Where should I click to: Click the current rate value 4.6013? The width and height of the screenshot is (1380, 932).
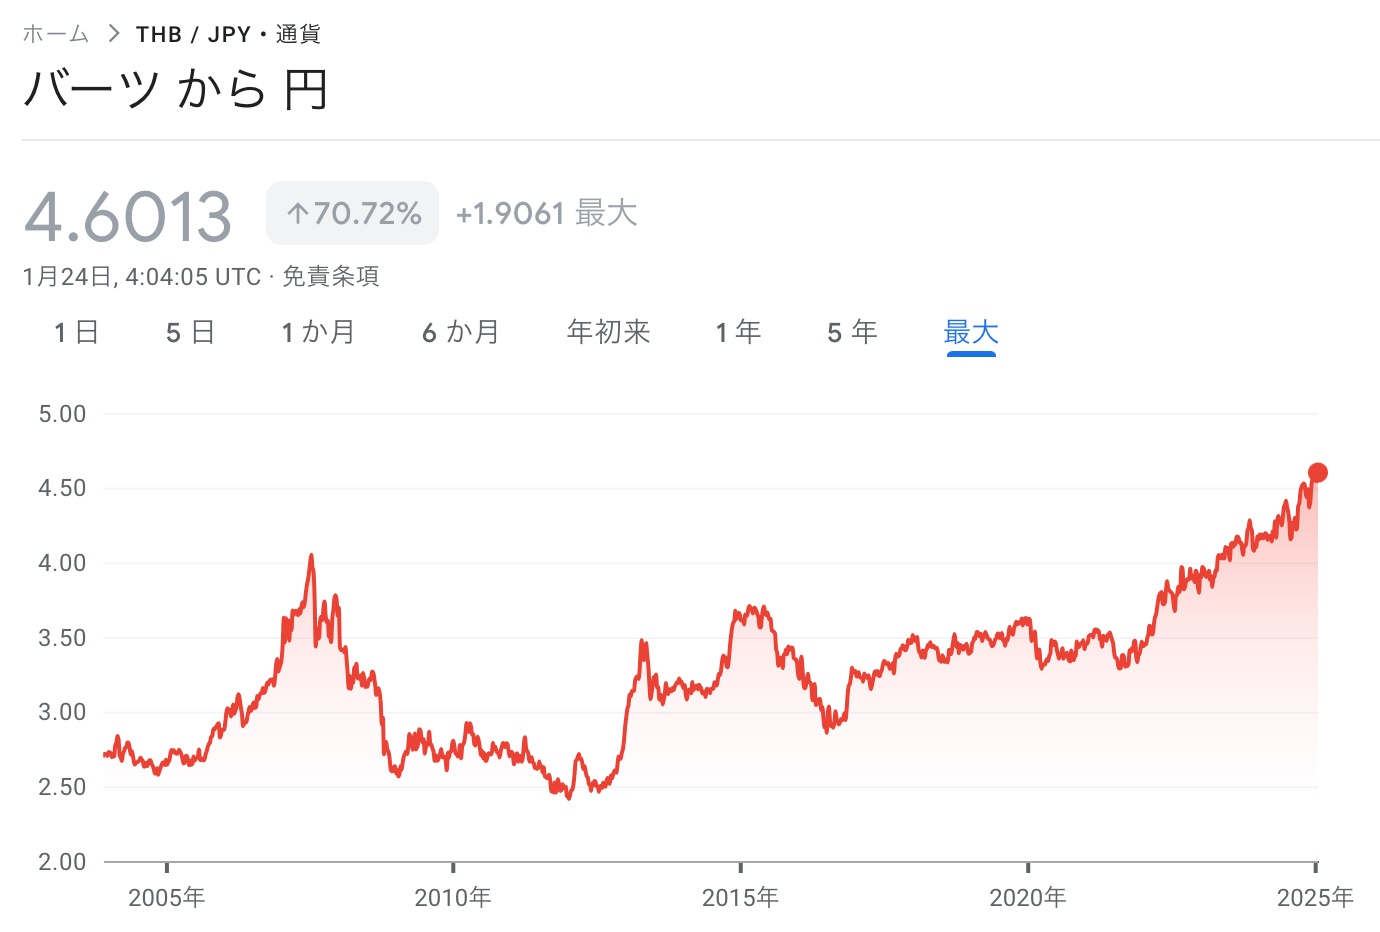[127, 212]
